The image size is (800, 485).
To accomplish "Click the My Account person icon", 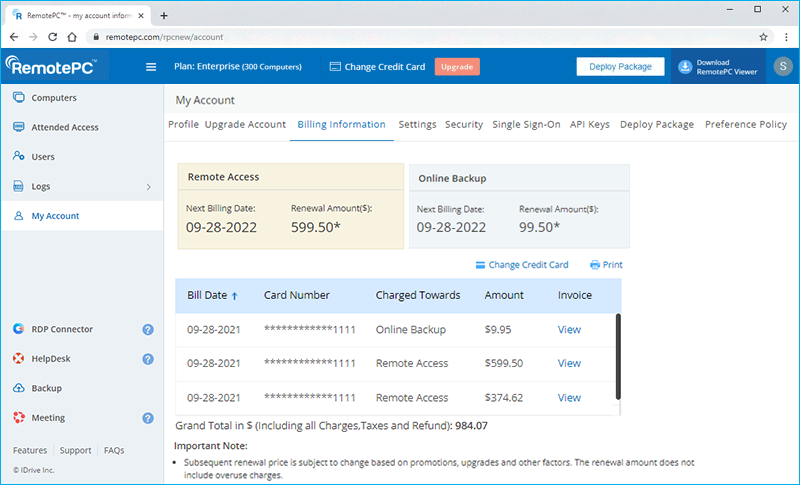I will 19,216.
